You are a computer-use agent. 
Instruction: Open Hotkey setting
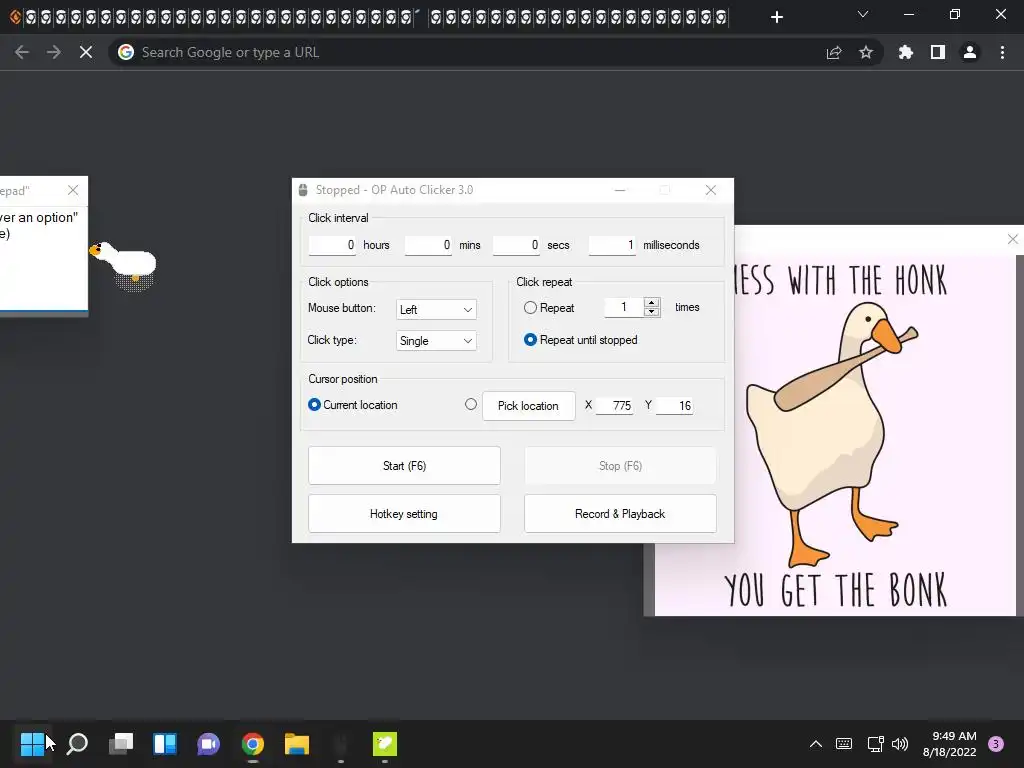click(404, 514)
